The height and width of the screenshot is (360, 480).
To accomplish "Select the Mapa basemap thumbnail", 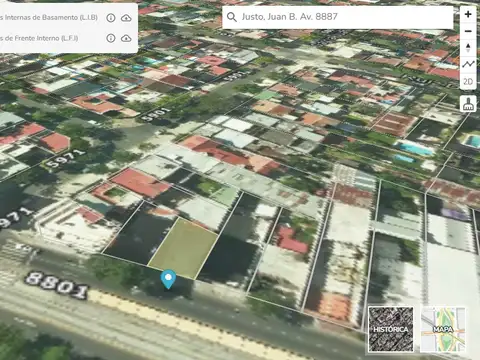I will 443,329.
